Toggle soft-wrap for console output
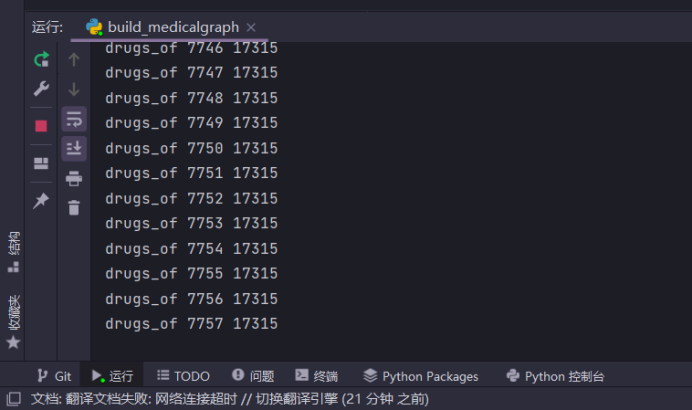692x410 pixels. [74, 119]
